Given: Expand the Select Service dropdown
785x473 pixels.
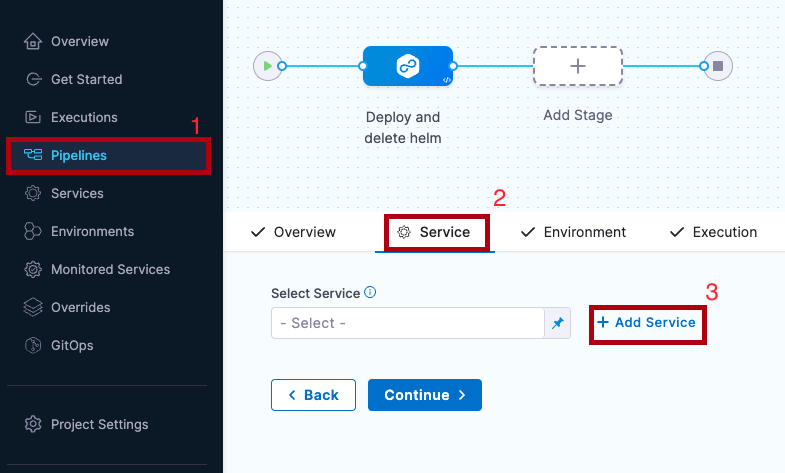Looking at the screenshot, I should pyautogui.click(x=407, y=323).
